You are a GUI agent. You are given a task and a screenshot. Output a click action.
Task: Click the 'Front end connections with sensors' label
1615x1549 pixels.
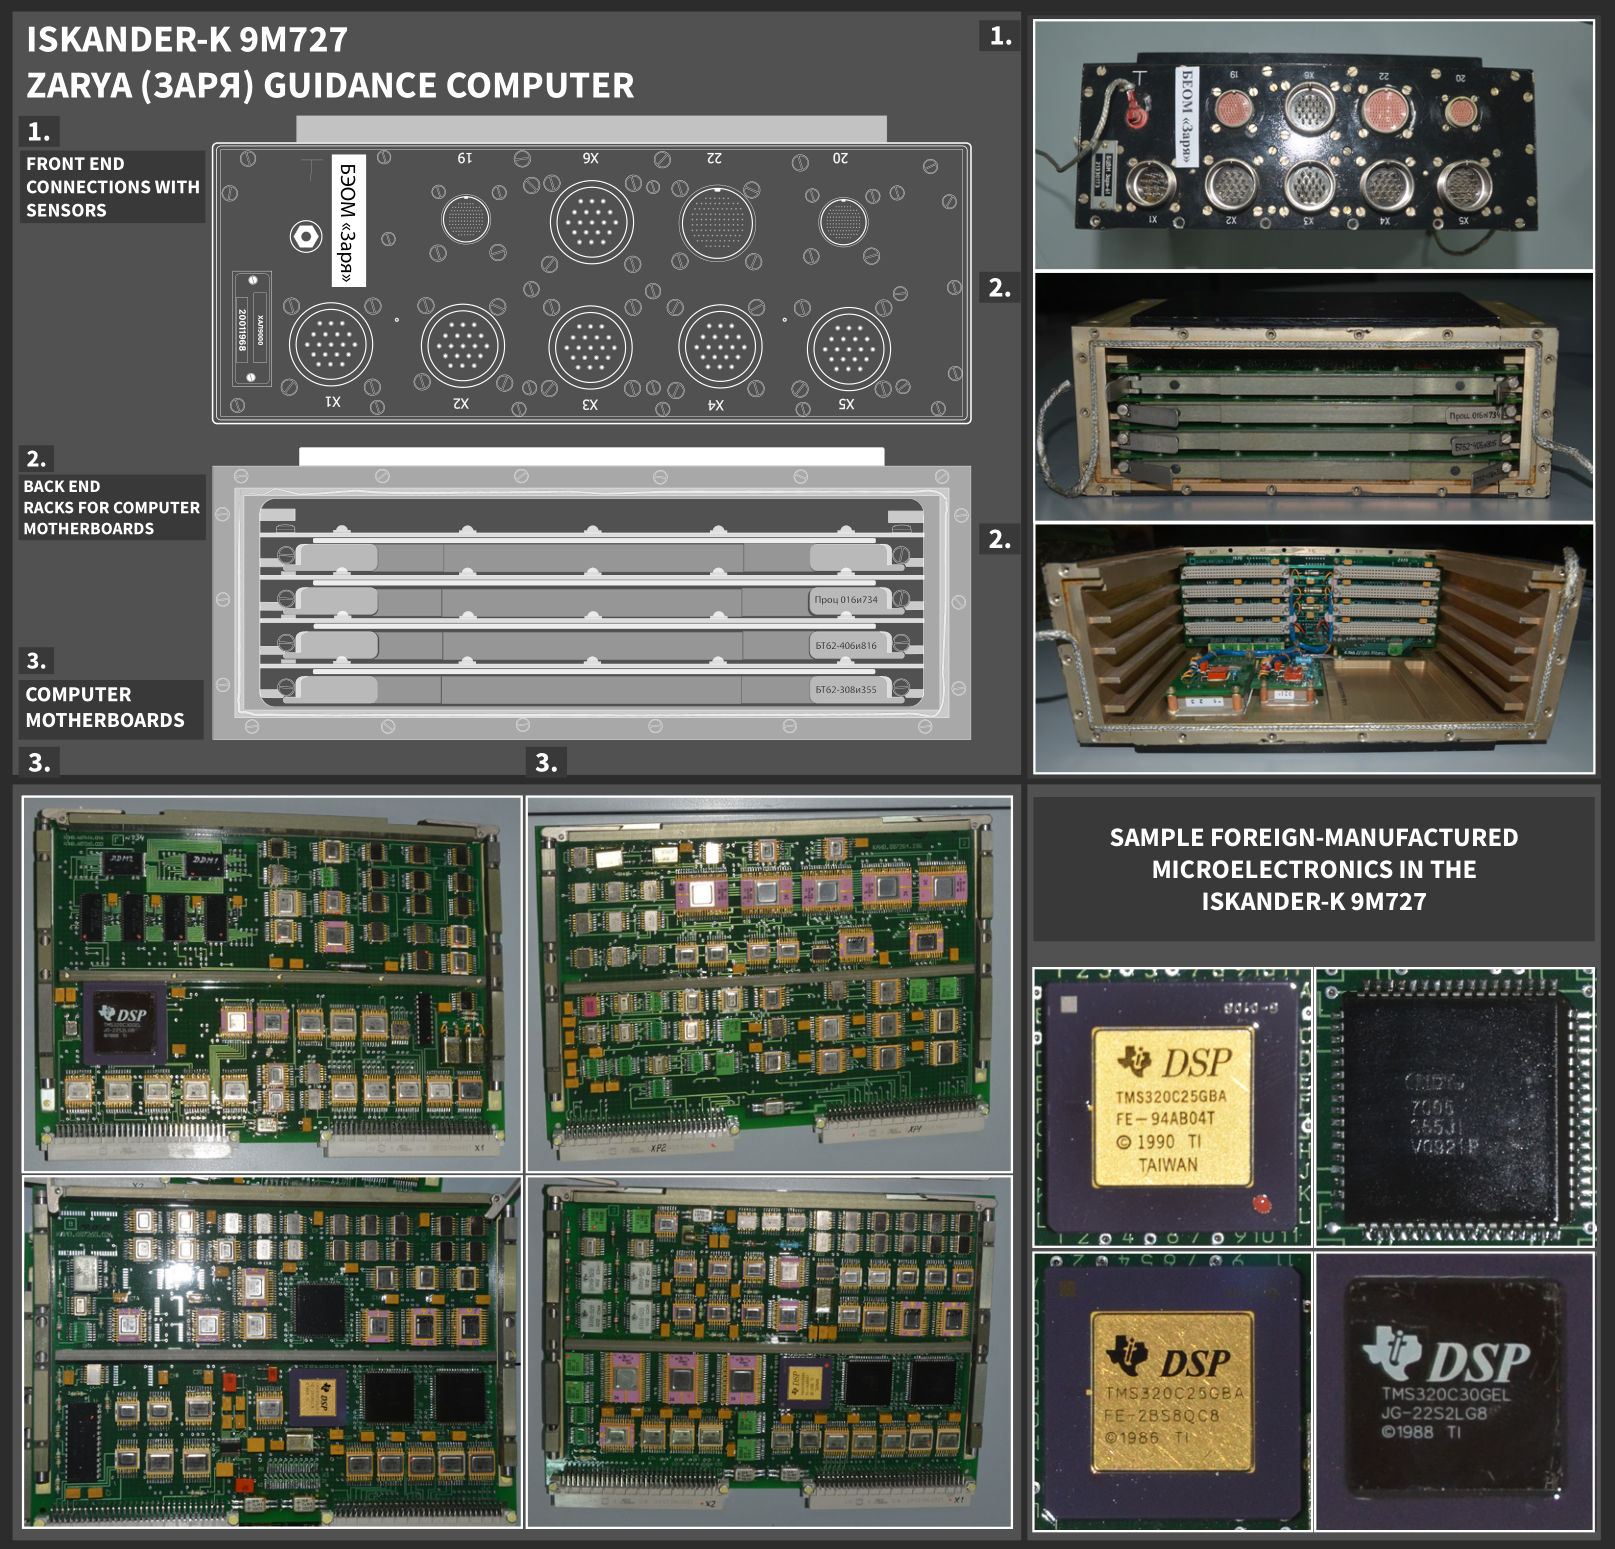pos(112,187)
